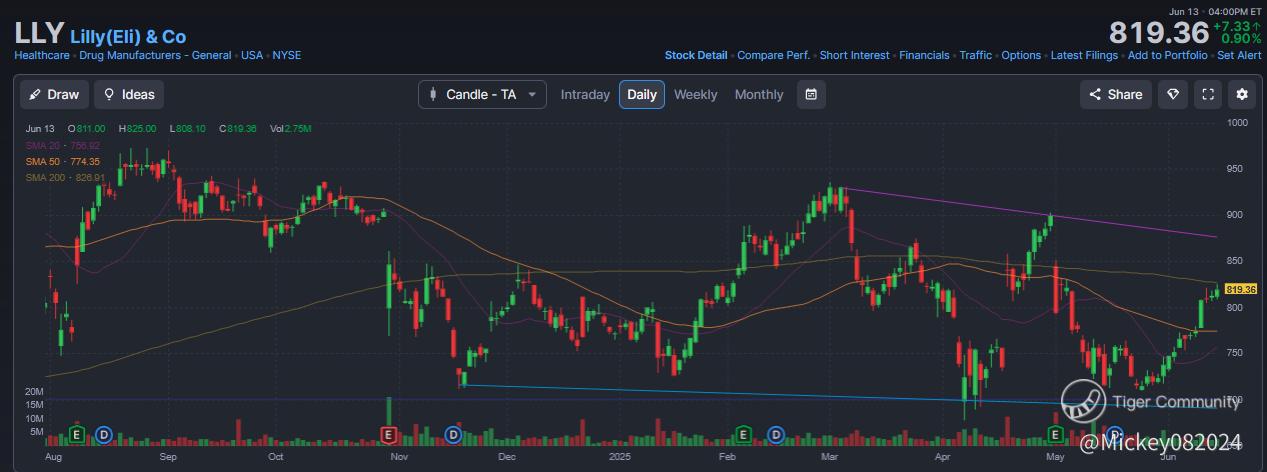Click the SMA 50 indicator label

pyautogui.click(x=63, y=161)
